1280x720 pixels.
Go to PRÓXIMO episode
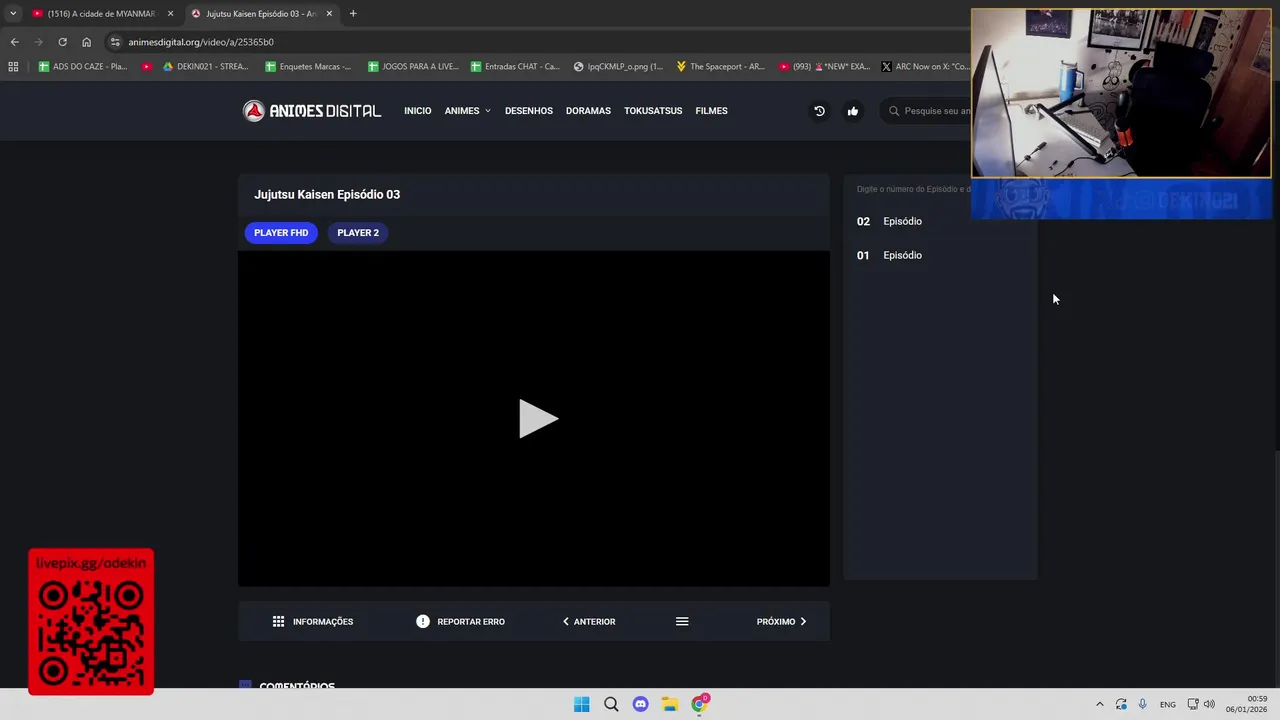click(x=781, y=621)
